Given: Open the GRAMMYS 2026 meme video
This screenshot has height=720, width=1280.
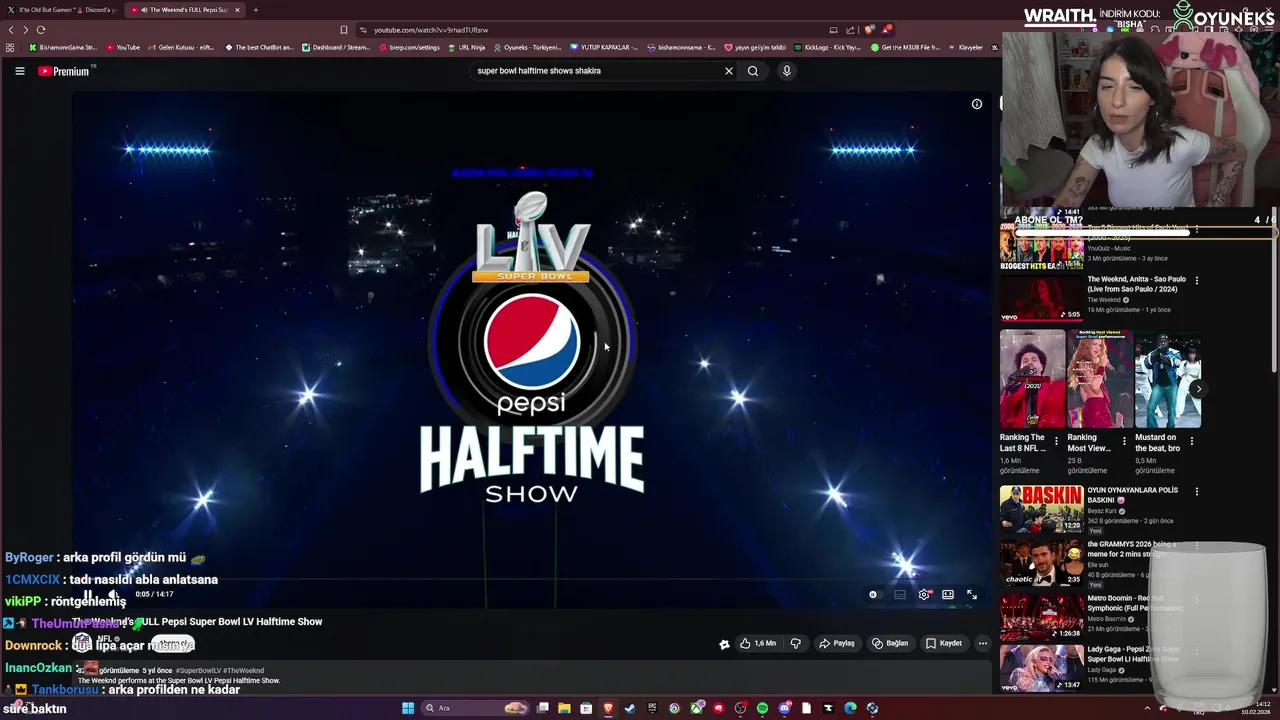Looking at the screenshot, I should [x=1041, y=563].
